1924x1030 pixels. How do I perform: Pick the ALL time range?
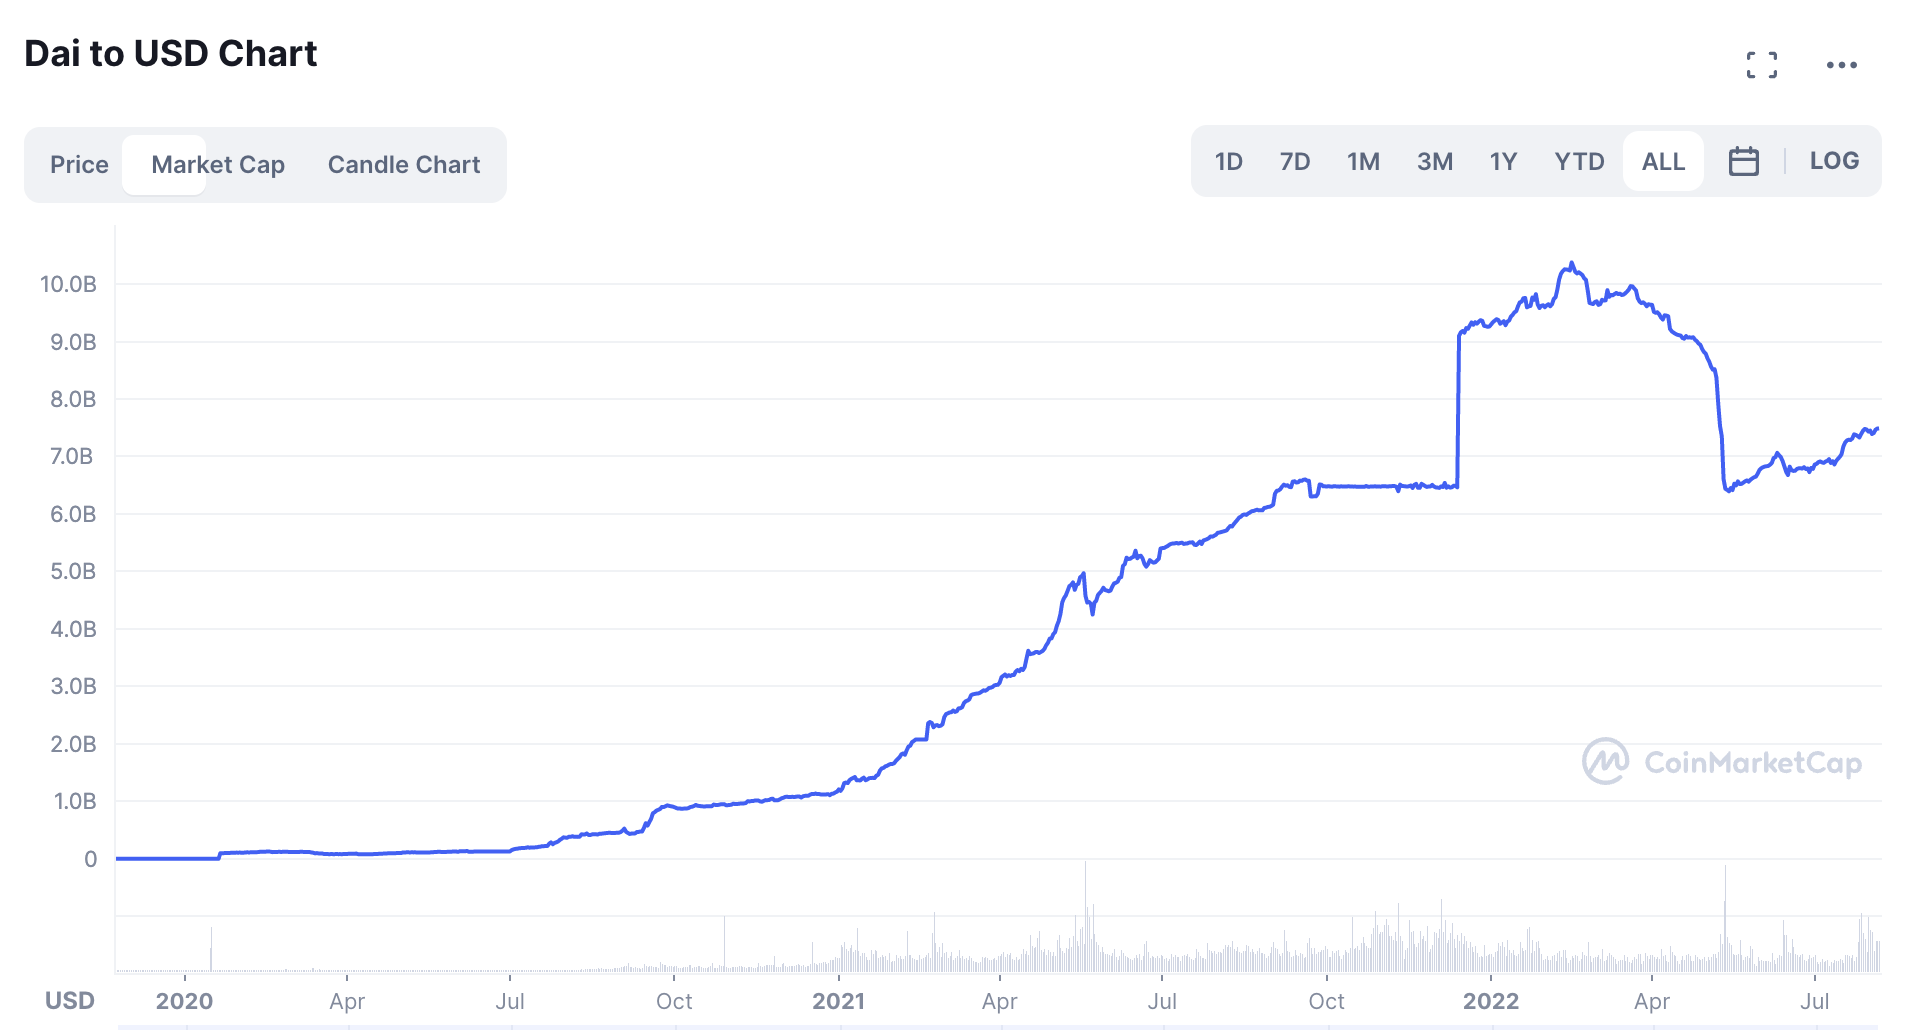pyautogui.click(x=1663, y=161)
